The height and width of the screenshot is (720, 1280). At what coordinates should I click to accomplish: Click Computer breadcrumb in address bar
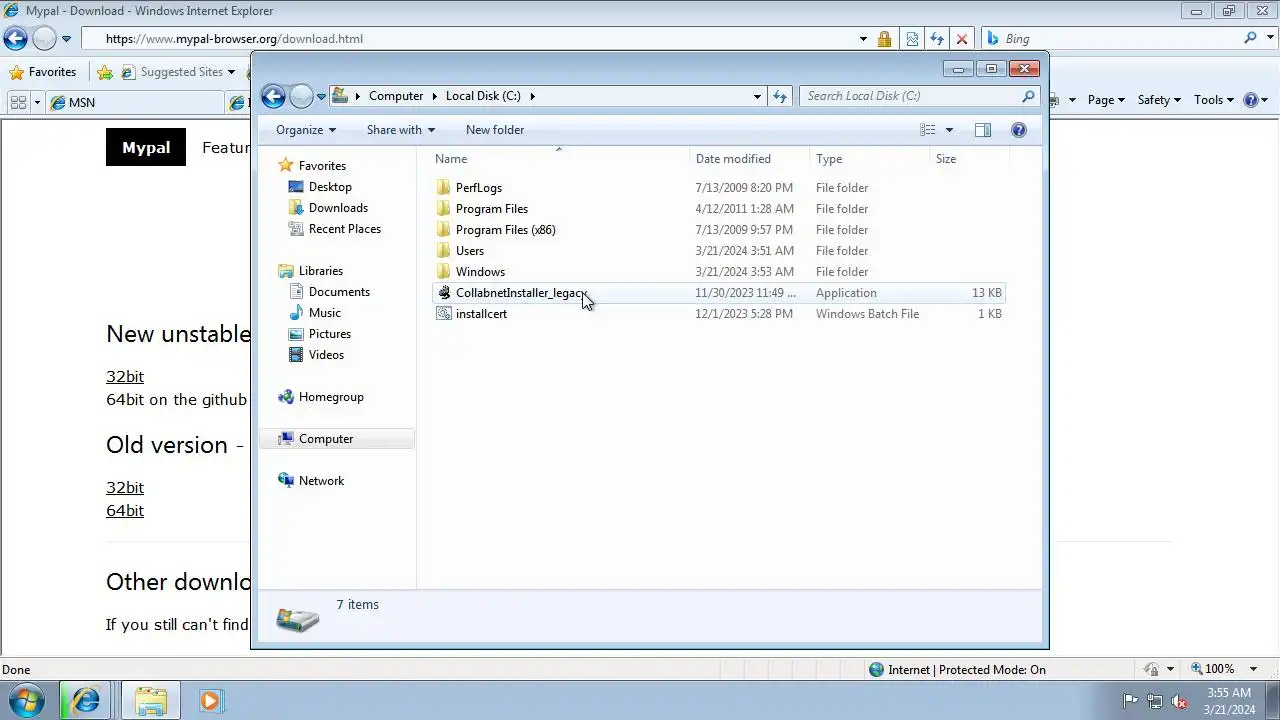pos(396,96)
